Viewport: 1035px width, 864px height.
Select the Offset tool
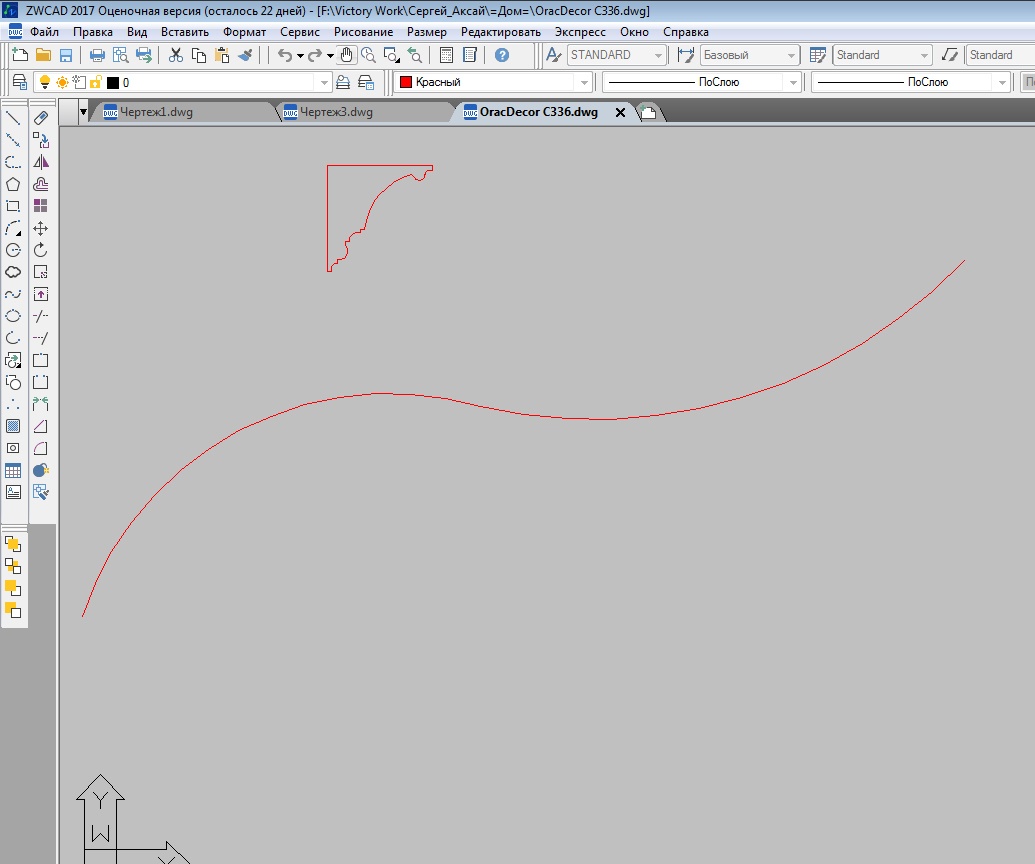coord(41,184)
